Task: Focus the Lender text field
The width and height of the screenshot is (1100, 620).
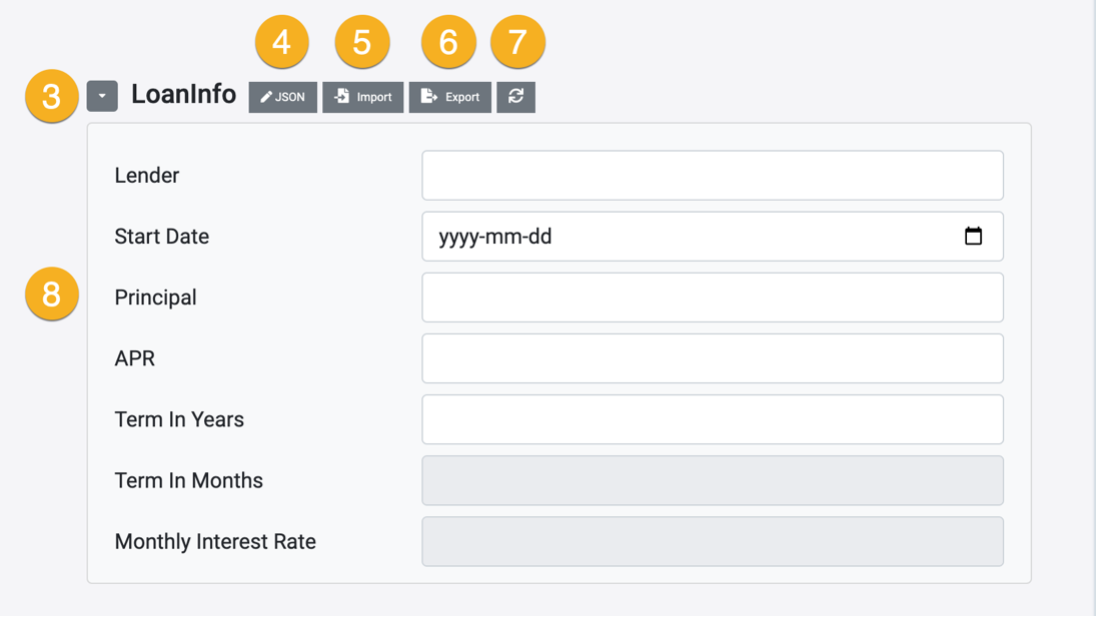Action: pyautogui.click(x=712, y=176)
